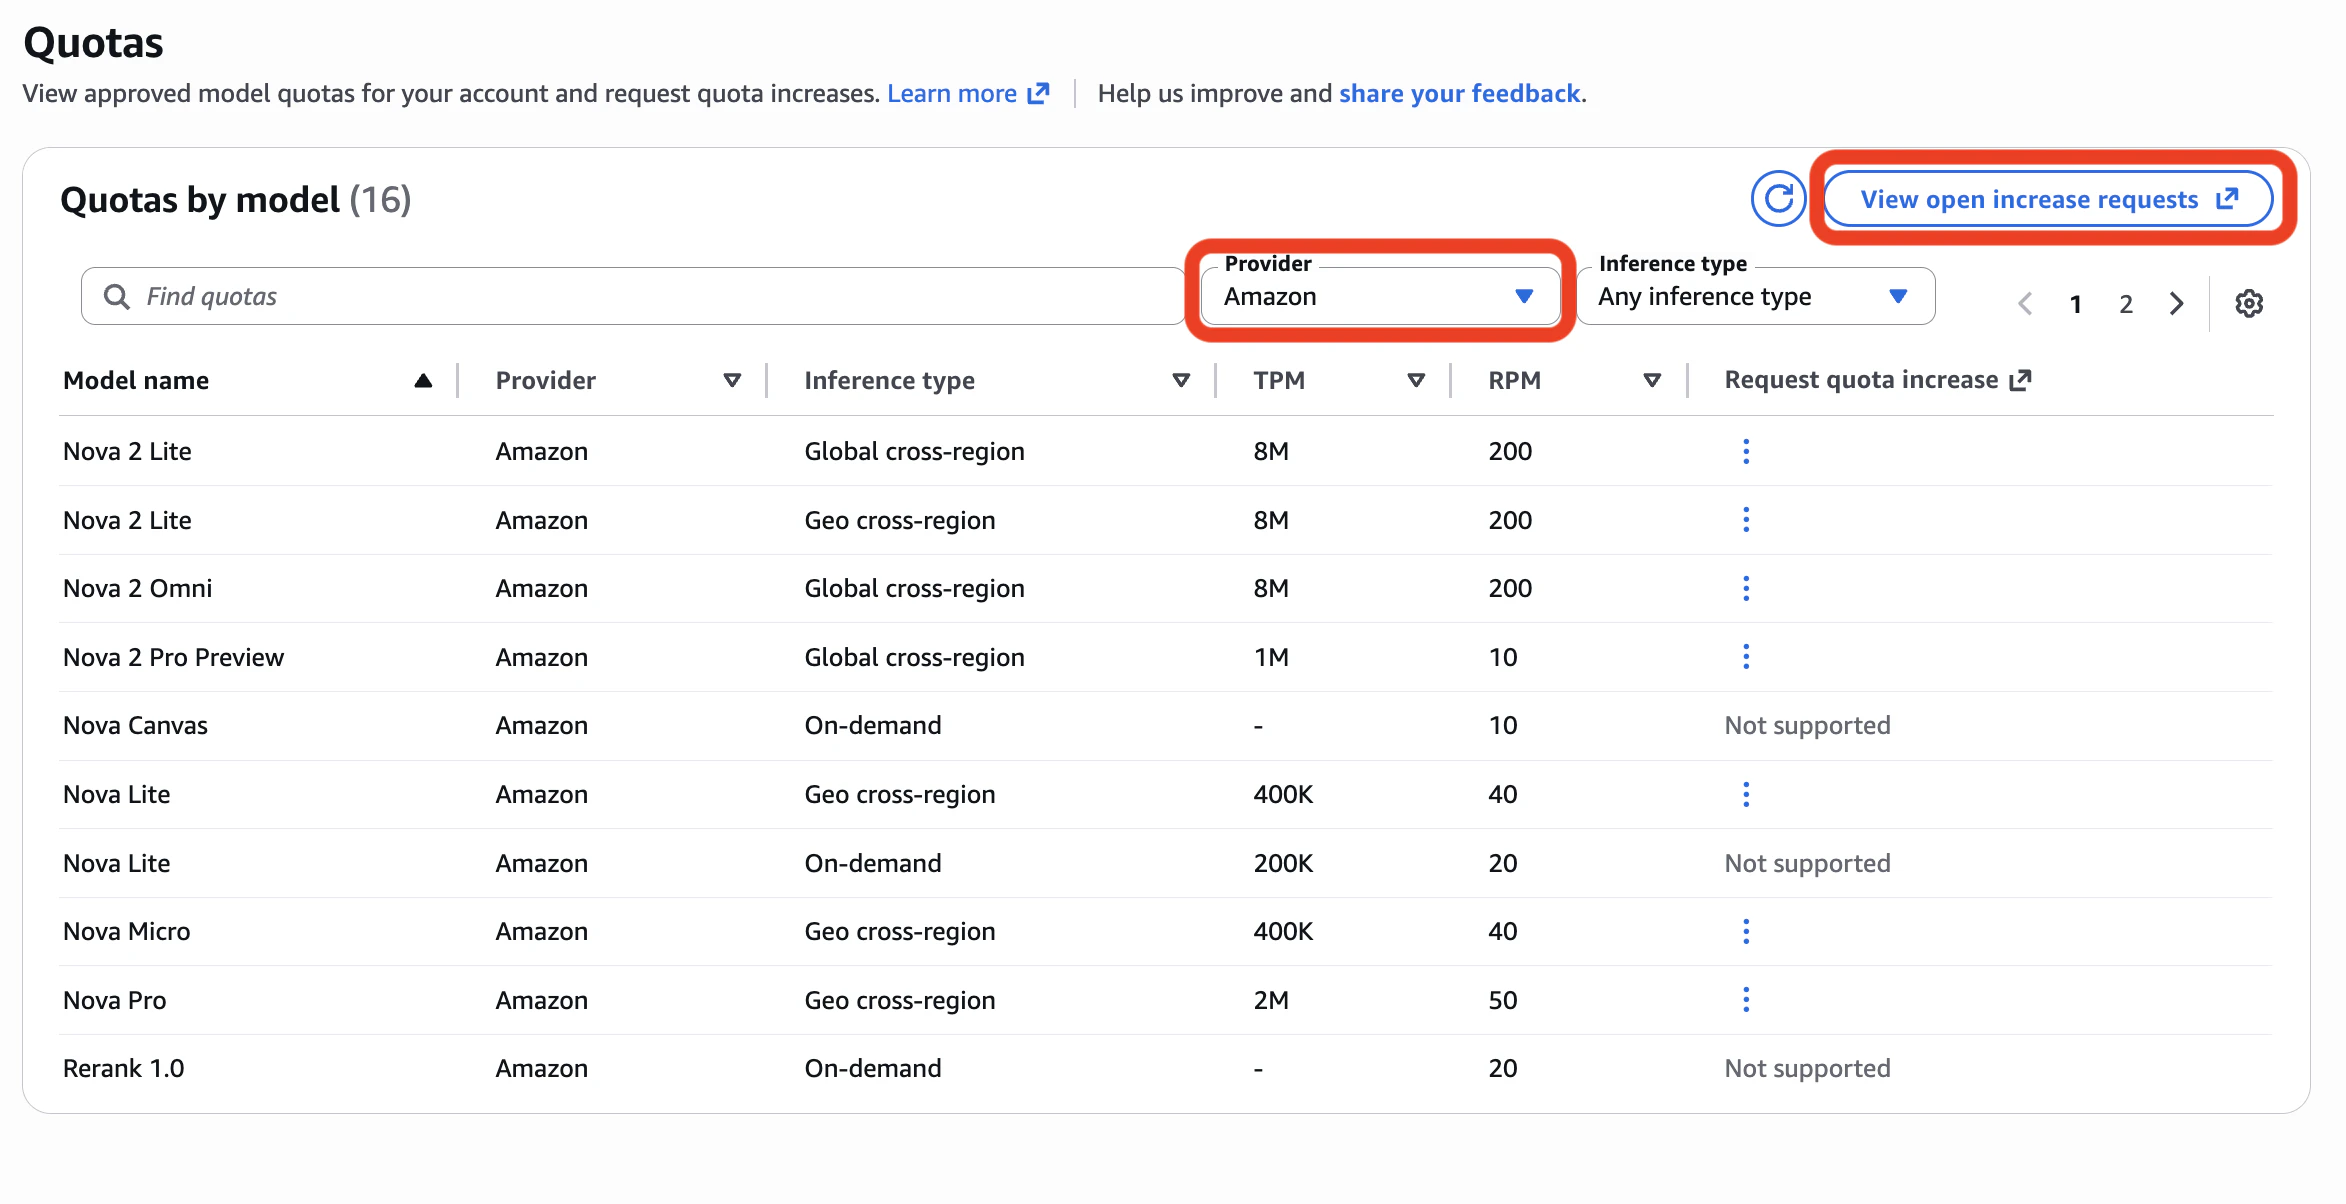Go to next page of quotas
2346x1204 pixels.
2176,304
